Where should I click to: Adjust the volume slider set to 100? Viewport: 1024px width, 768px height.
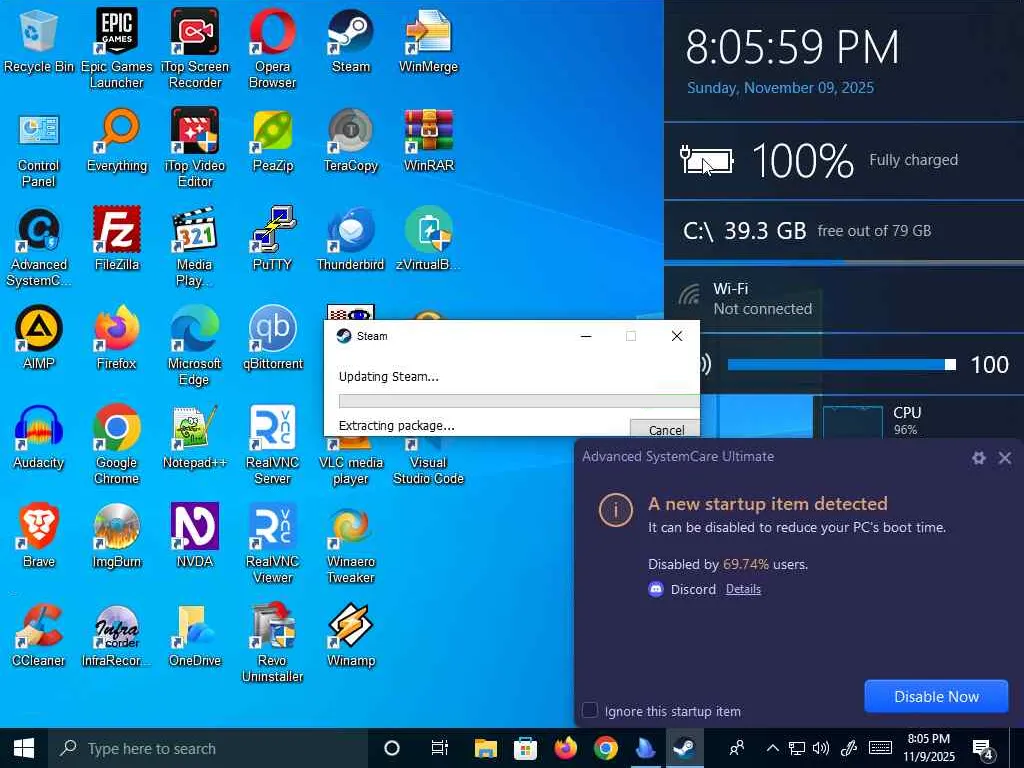(x=841, y=364)
